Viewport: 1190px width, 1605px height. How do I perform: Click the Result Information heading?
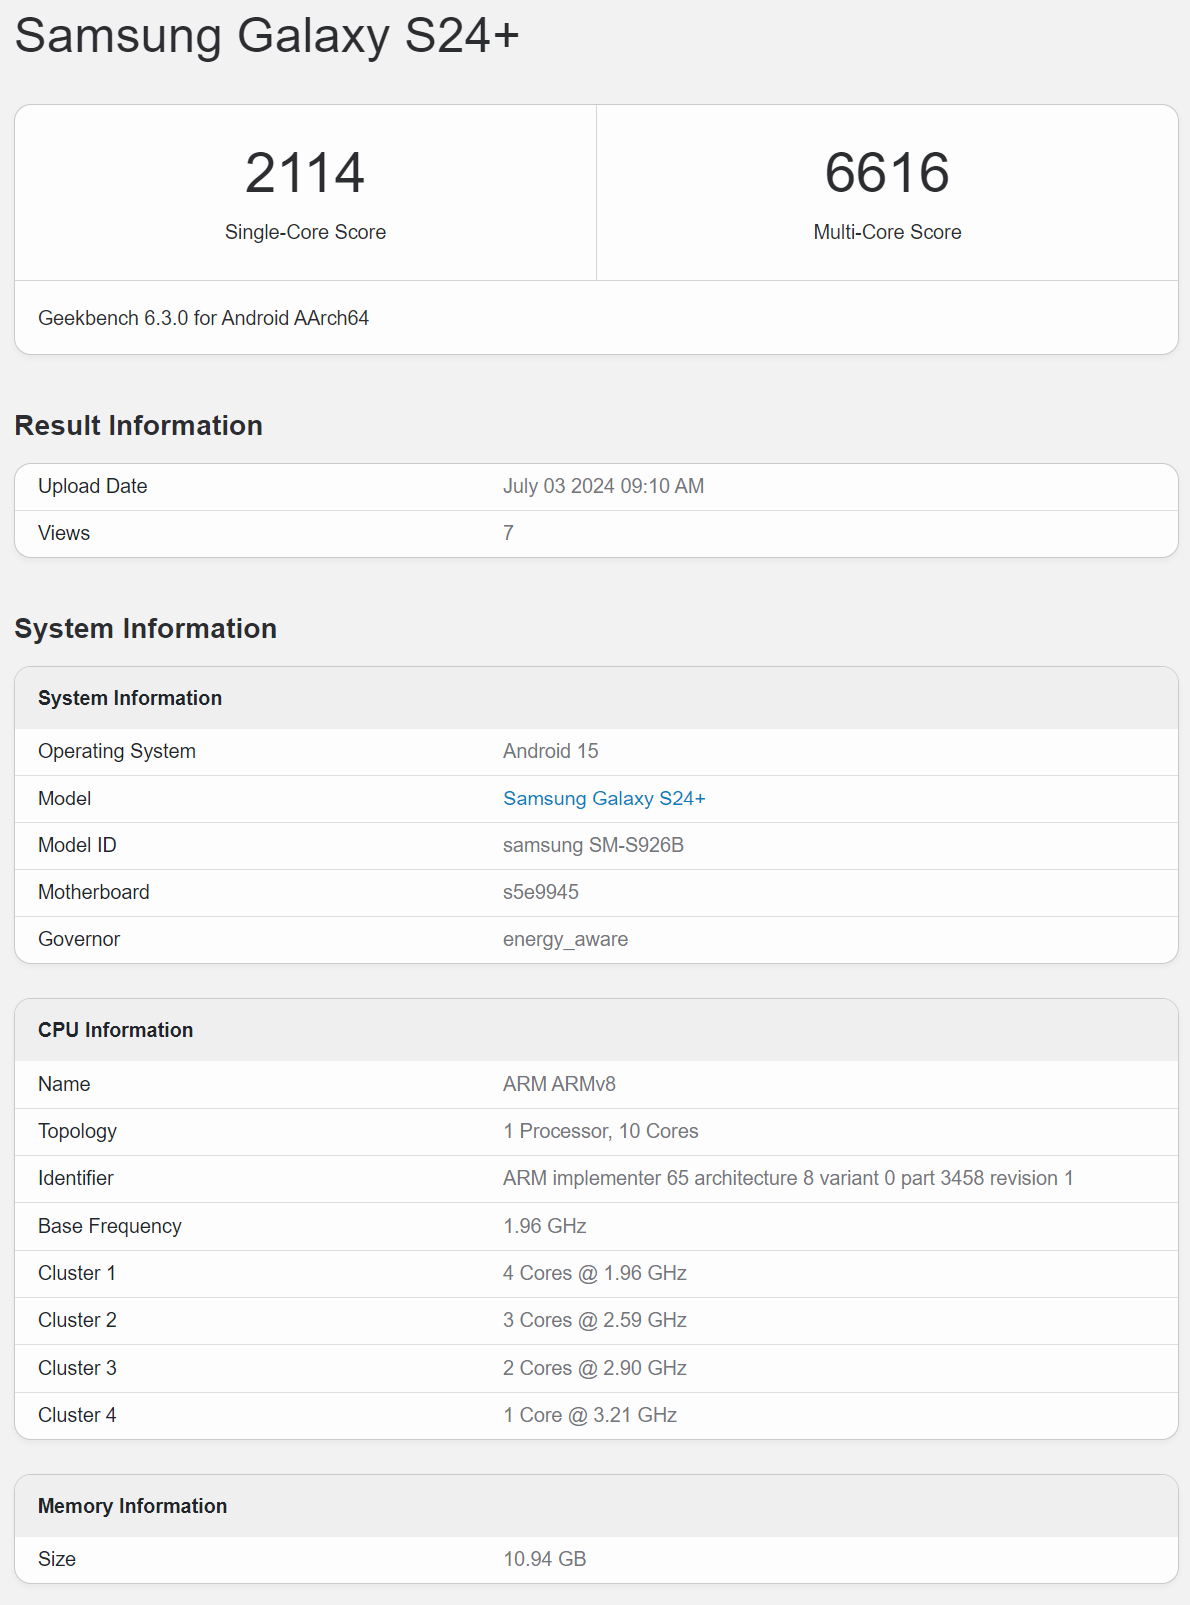coord(138,426)
